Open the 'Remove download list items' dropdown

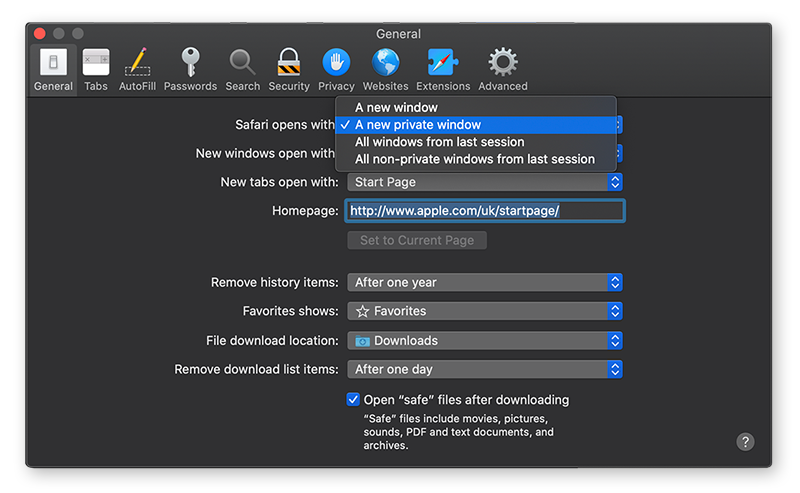click(485, 369)
